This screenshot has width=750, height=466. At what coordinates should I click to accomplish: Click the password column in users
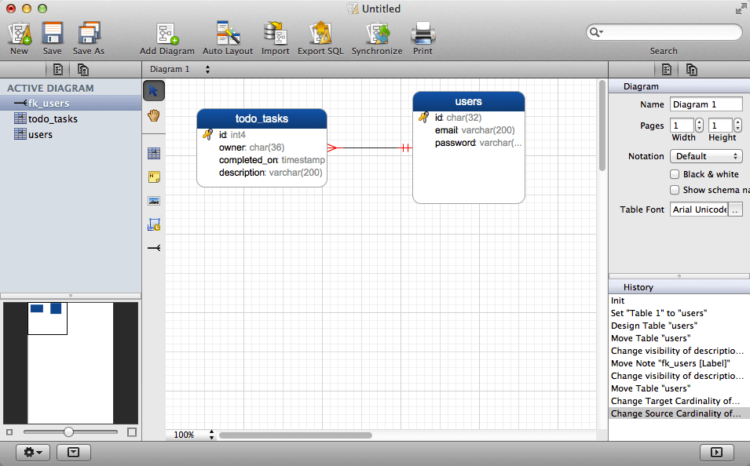(x=478, y=143)
